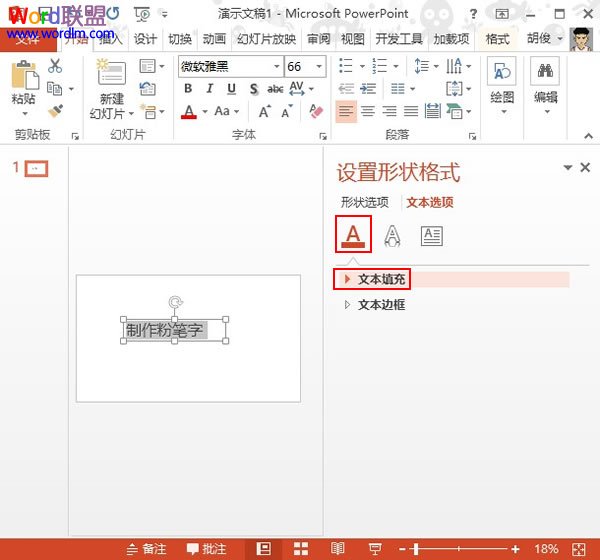Open the line spacing icon

click(422, 66)
